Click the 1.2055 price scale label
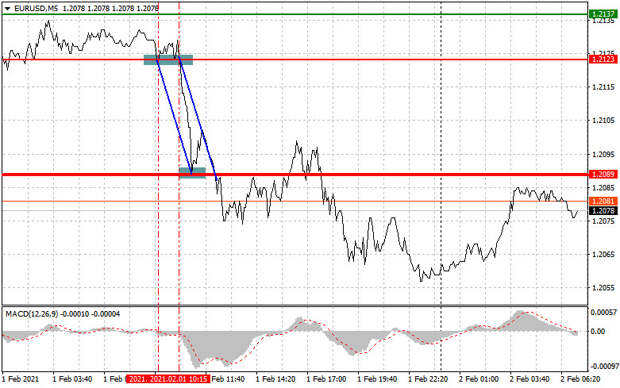 point(603,288)
